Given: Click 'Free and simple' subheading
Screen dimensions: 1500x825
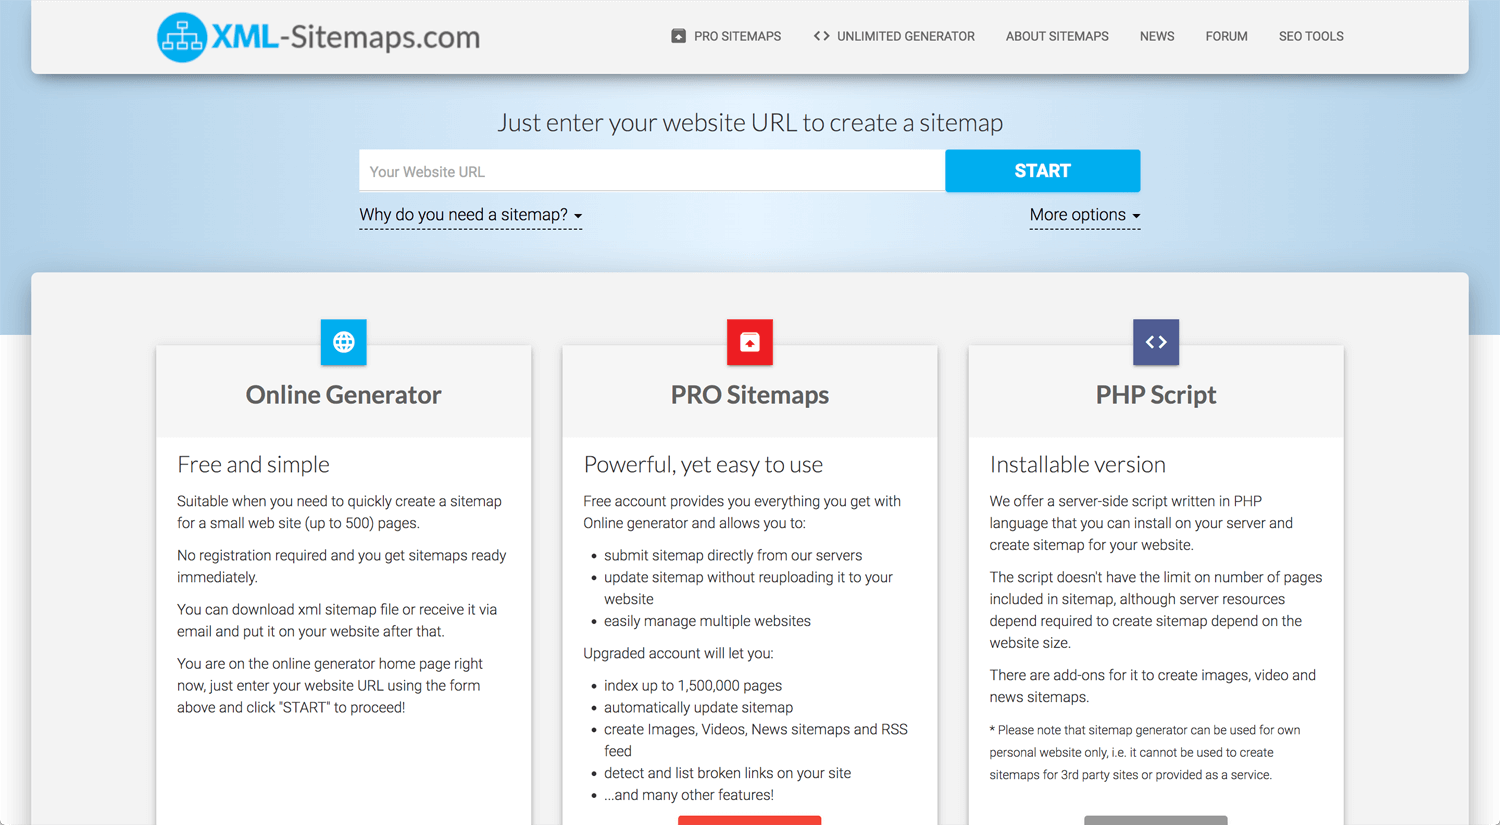Looking at the screenshot, I should (x=253, y=464).
